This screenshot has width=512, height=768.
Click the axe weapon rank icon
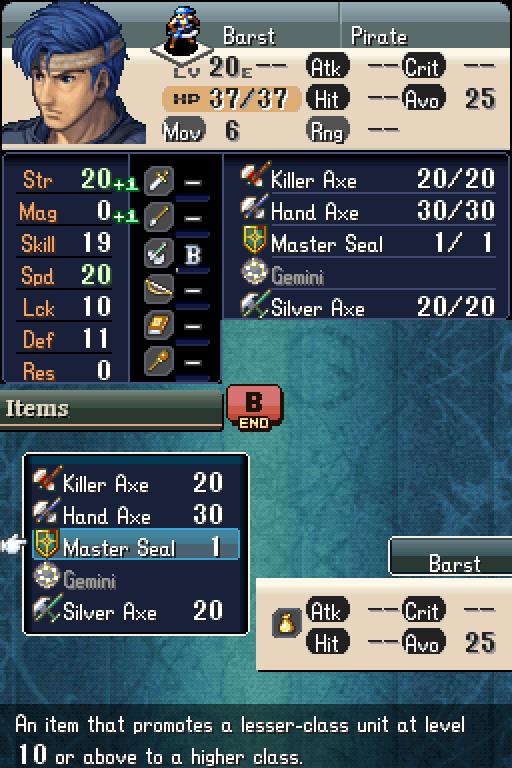coord(159,253)
